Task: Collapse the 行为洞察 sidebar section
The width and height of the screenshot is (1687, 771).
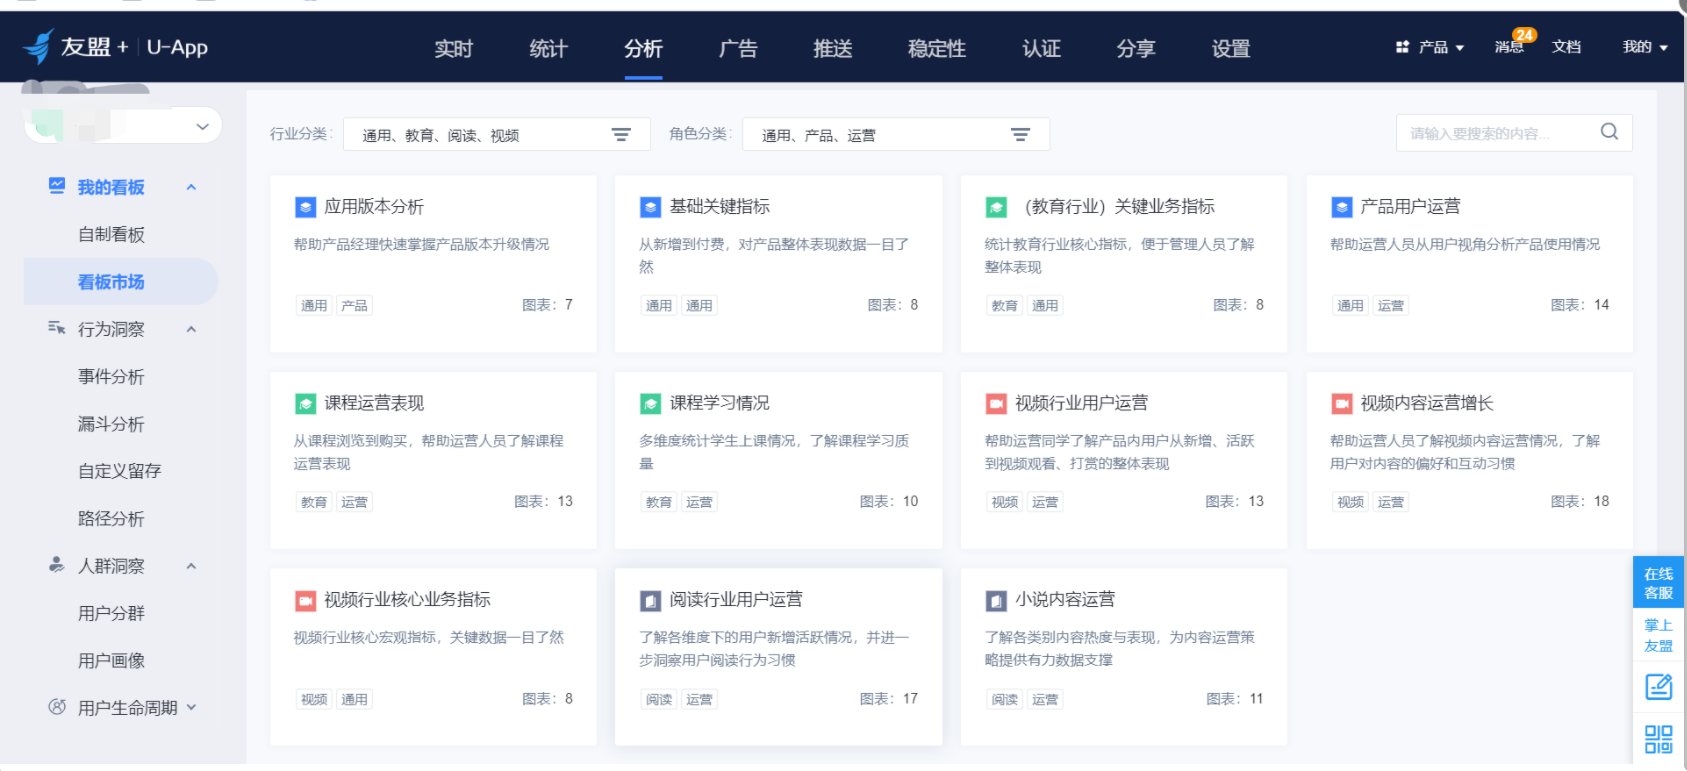Action: pos(191,330)
